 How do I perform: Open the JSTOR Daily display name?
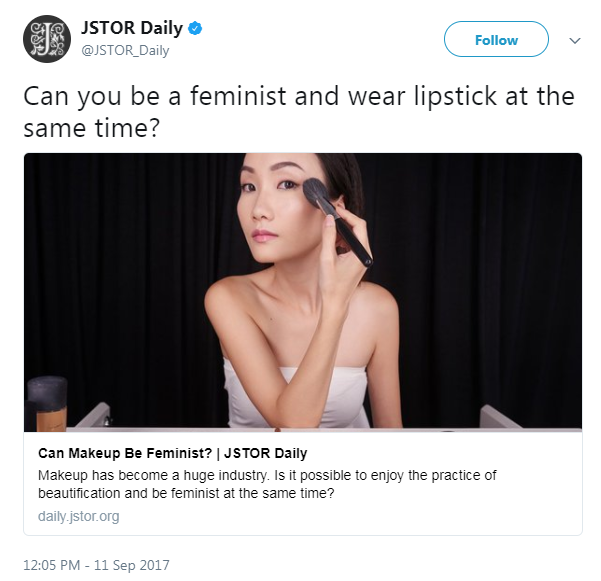132,28
